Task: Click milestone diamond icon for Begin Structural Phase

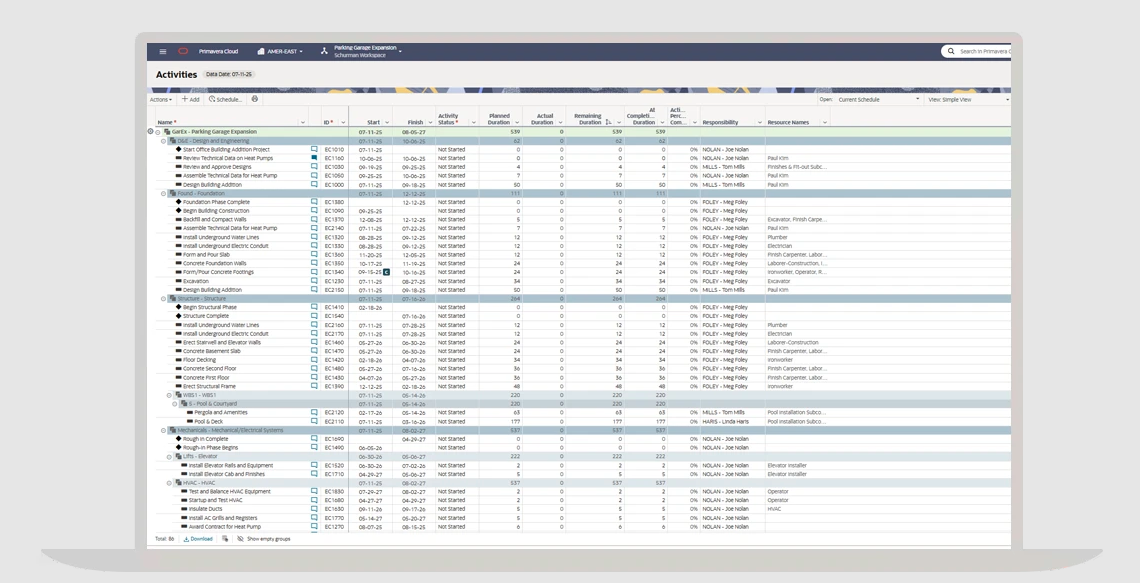Action: [179, 307]
